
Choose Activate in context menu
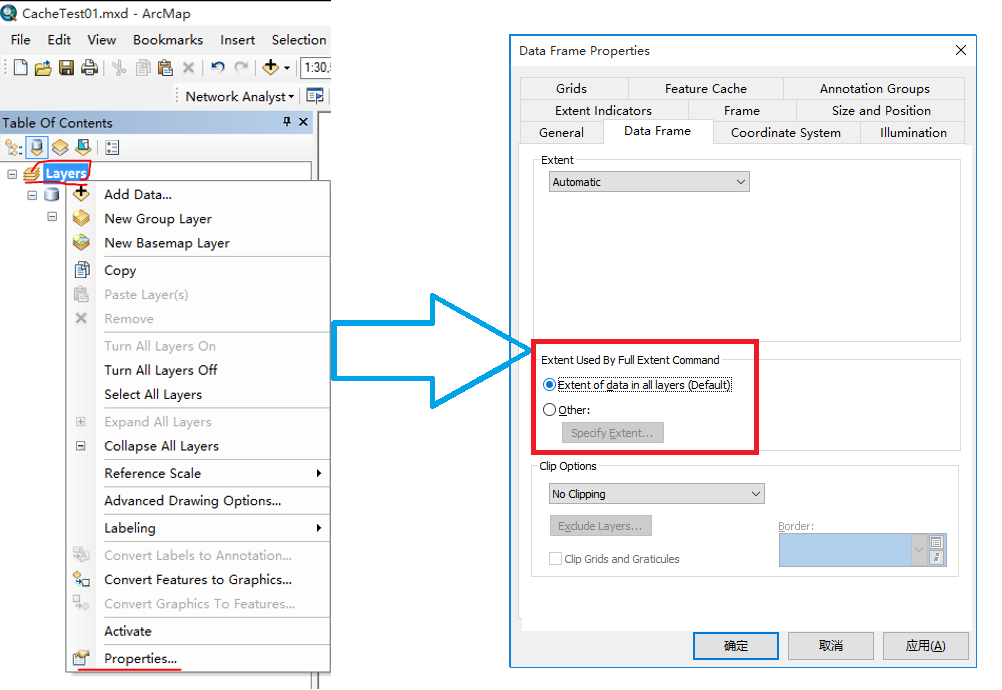[198, 631]
